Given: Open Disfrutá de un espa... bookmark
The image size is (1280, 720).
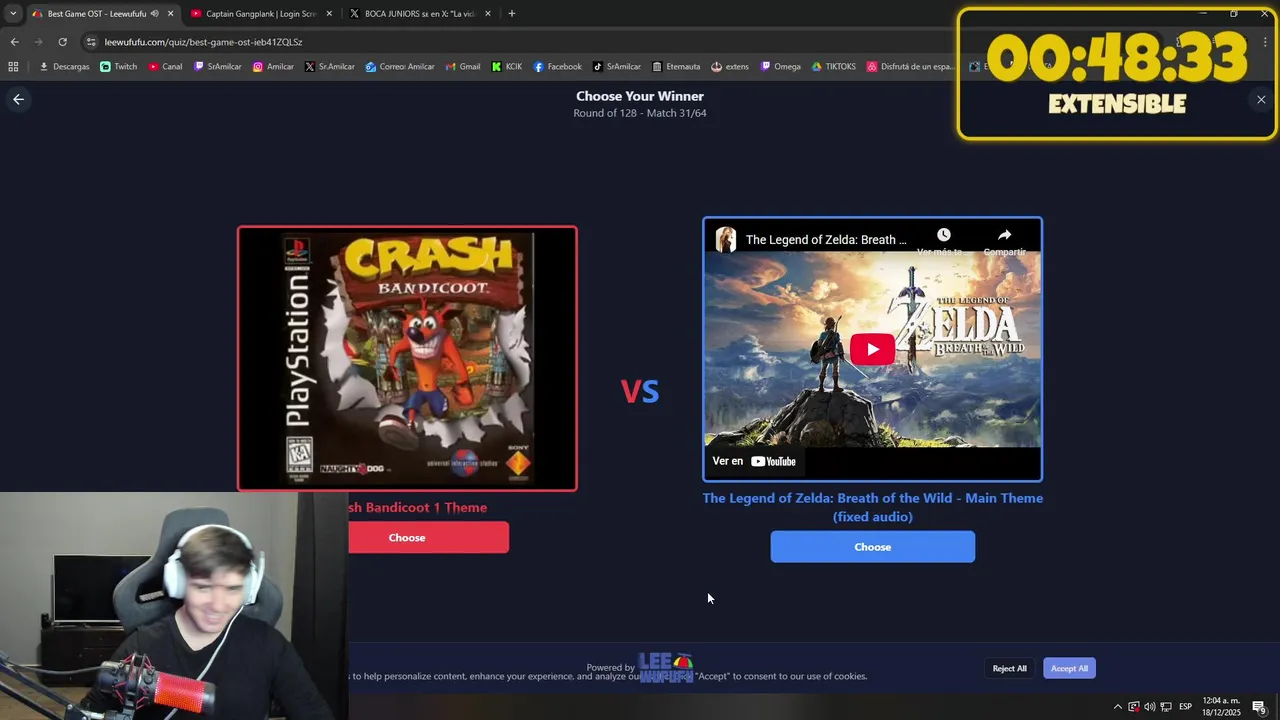Looking at the screenshot, I should click(x=911, y=67).
